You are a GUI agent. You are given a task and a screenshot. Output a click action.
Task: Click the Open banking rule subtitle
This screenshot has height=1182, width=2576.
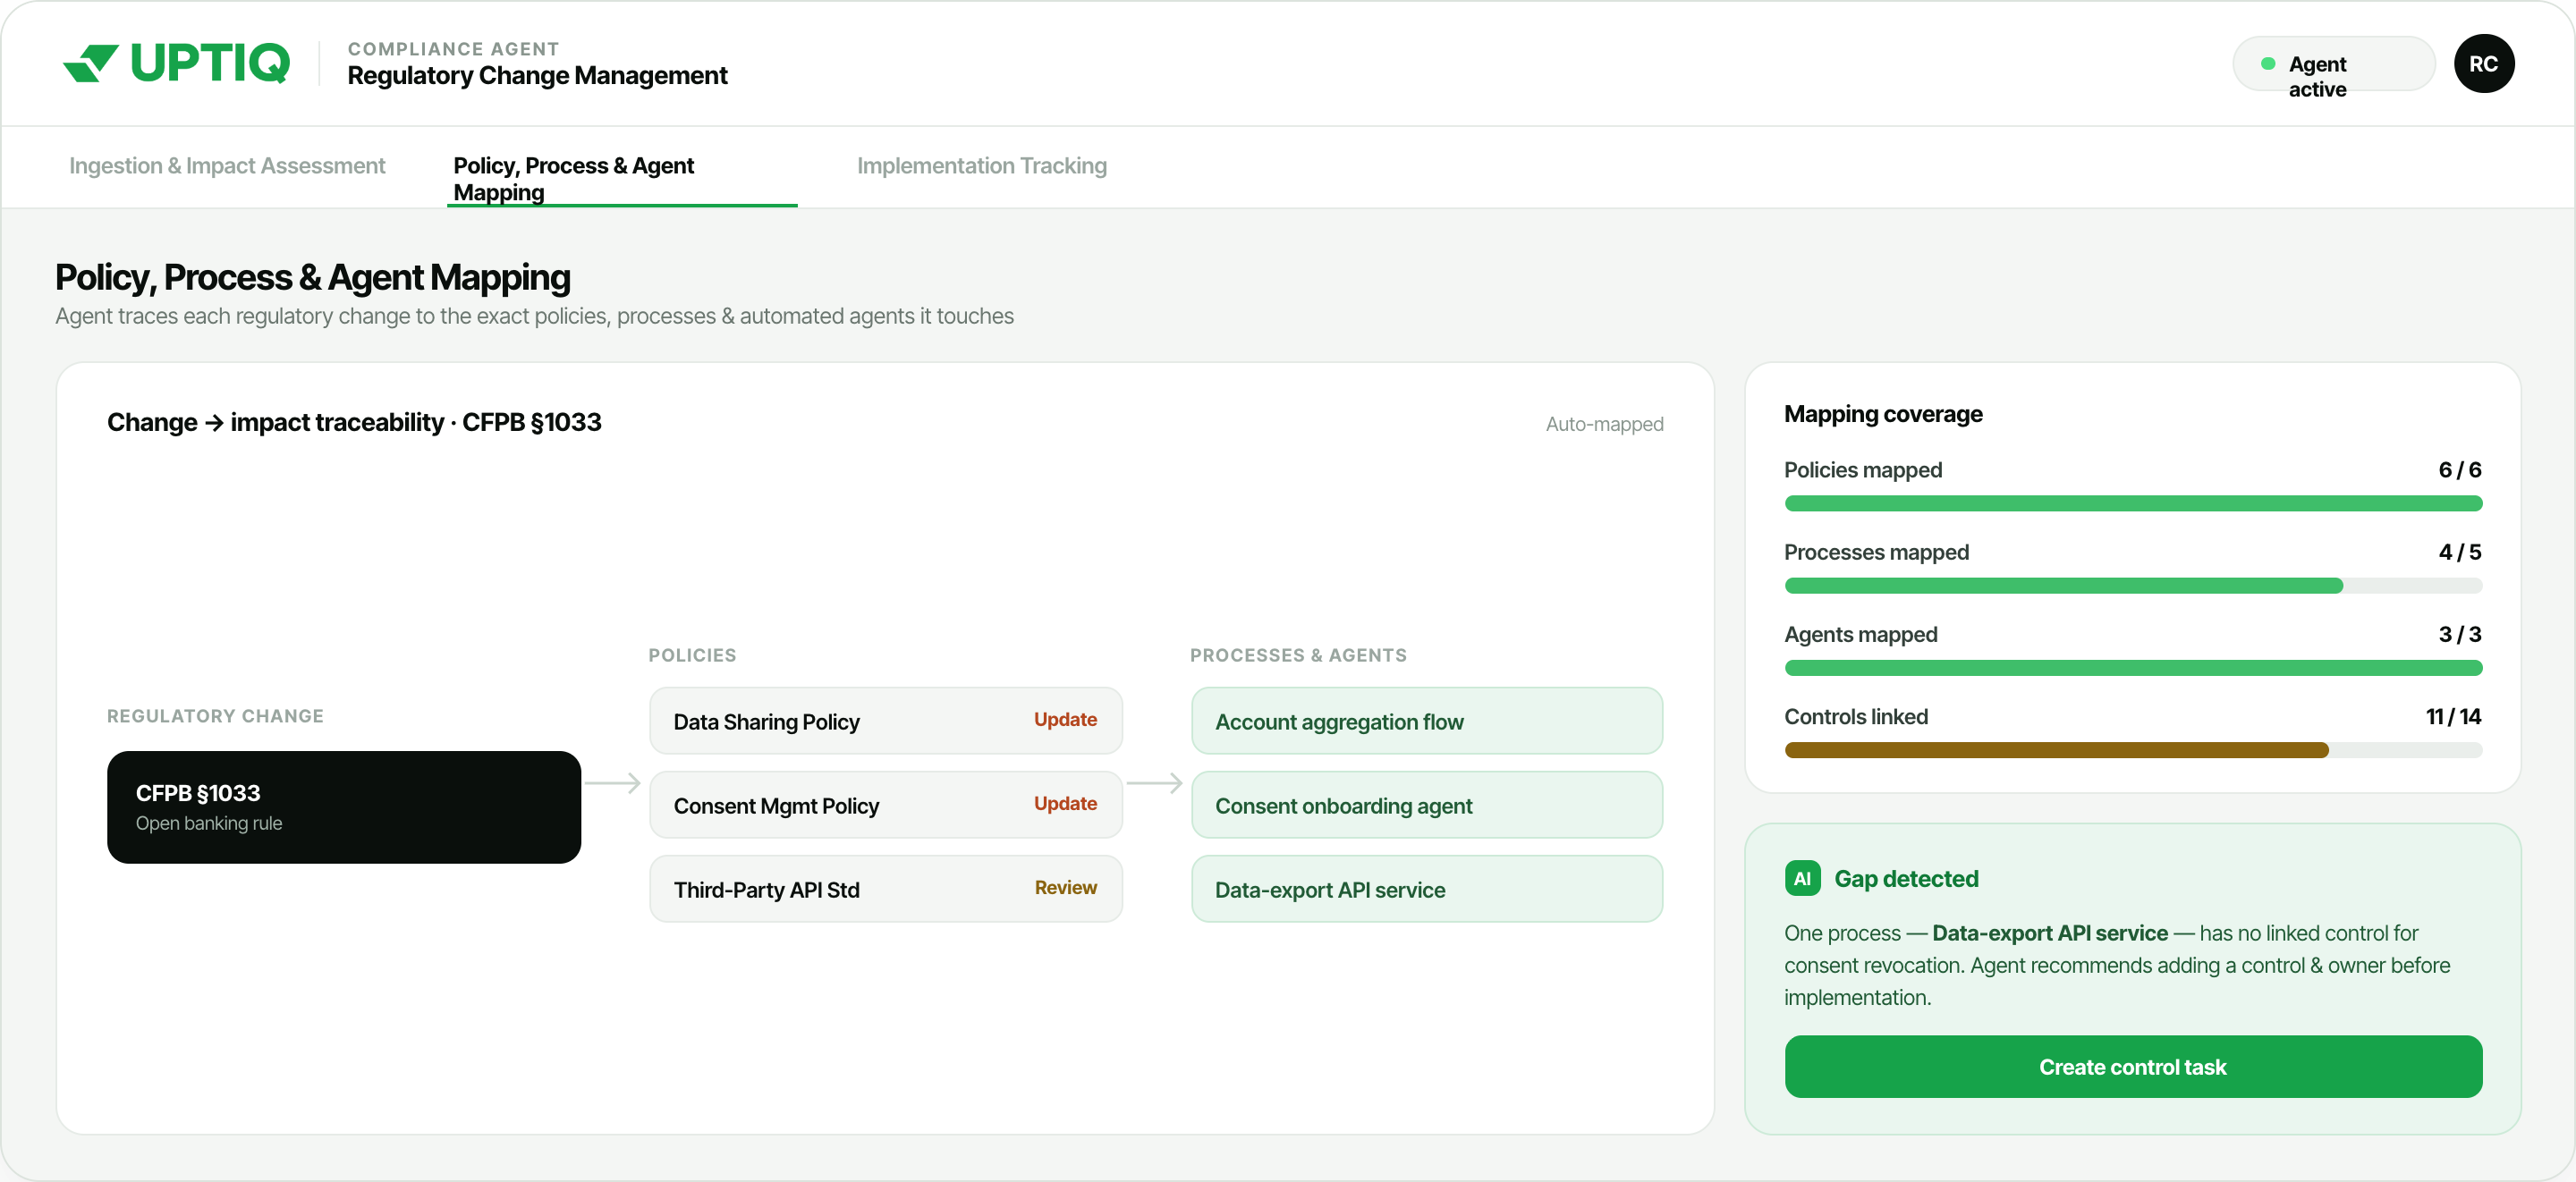click(x=209, y=823)
